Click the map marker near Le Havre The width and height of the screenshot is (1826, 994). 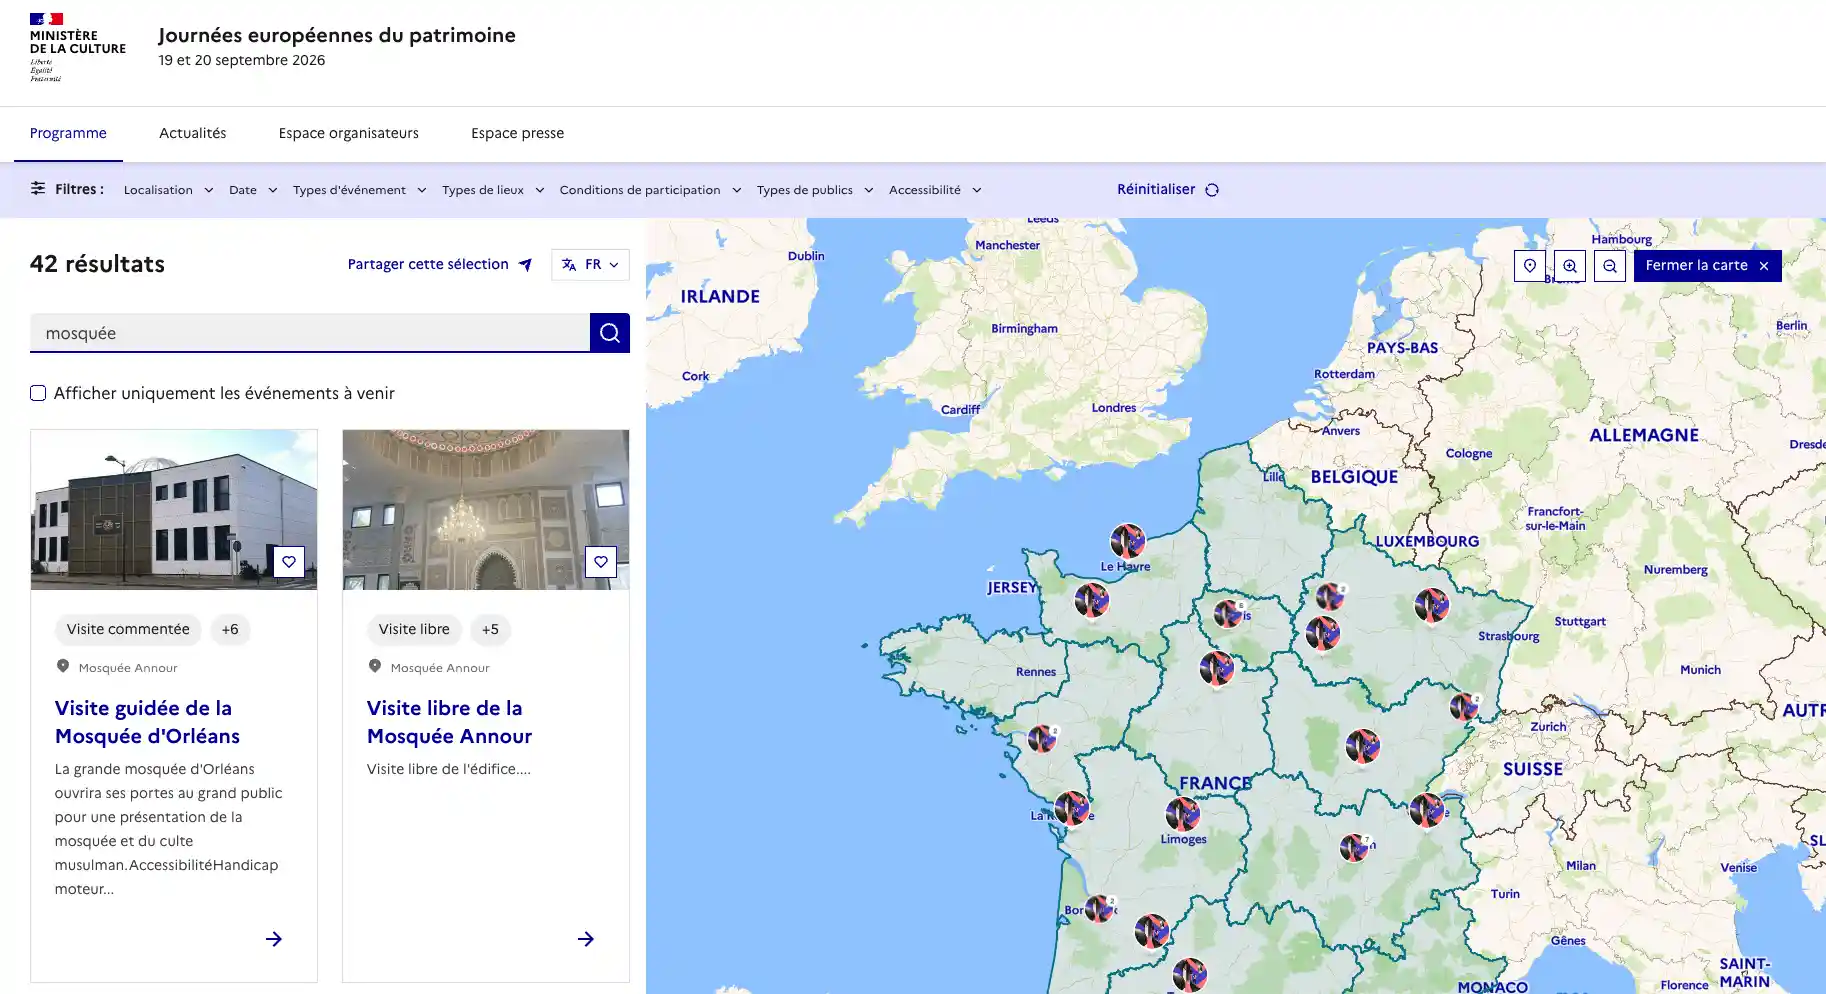(x=1128, y=541)
